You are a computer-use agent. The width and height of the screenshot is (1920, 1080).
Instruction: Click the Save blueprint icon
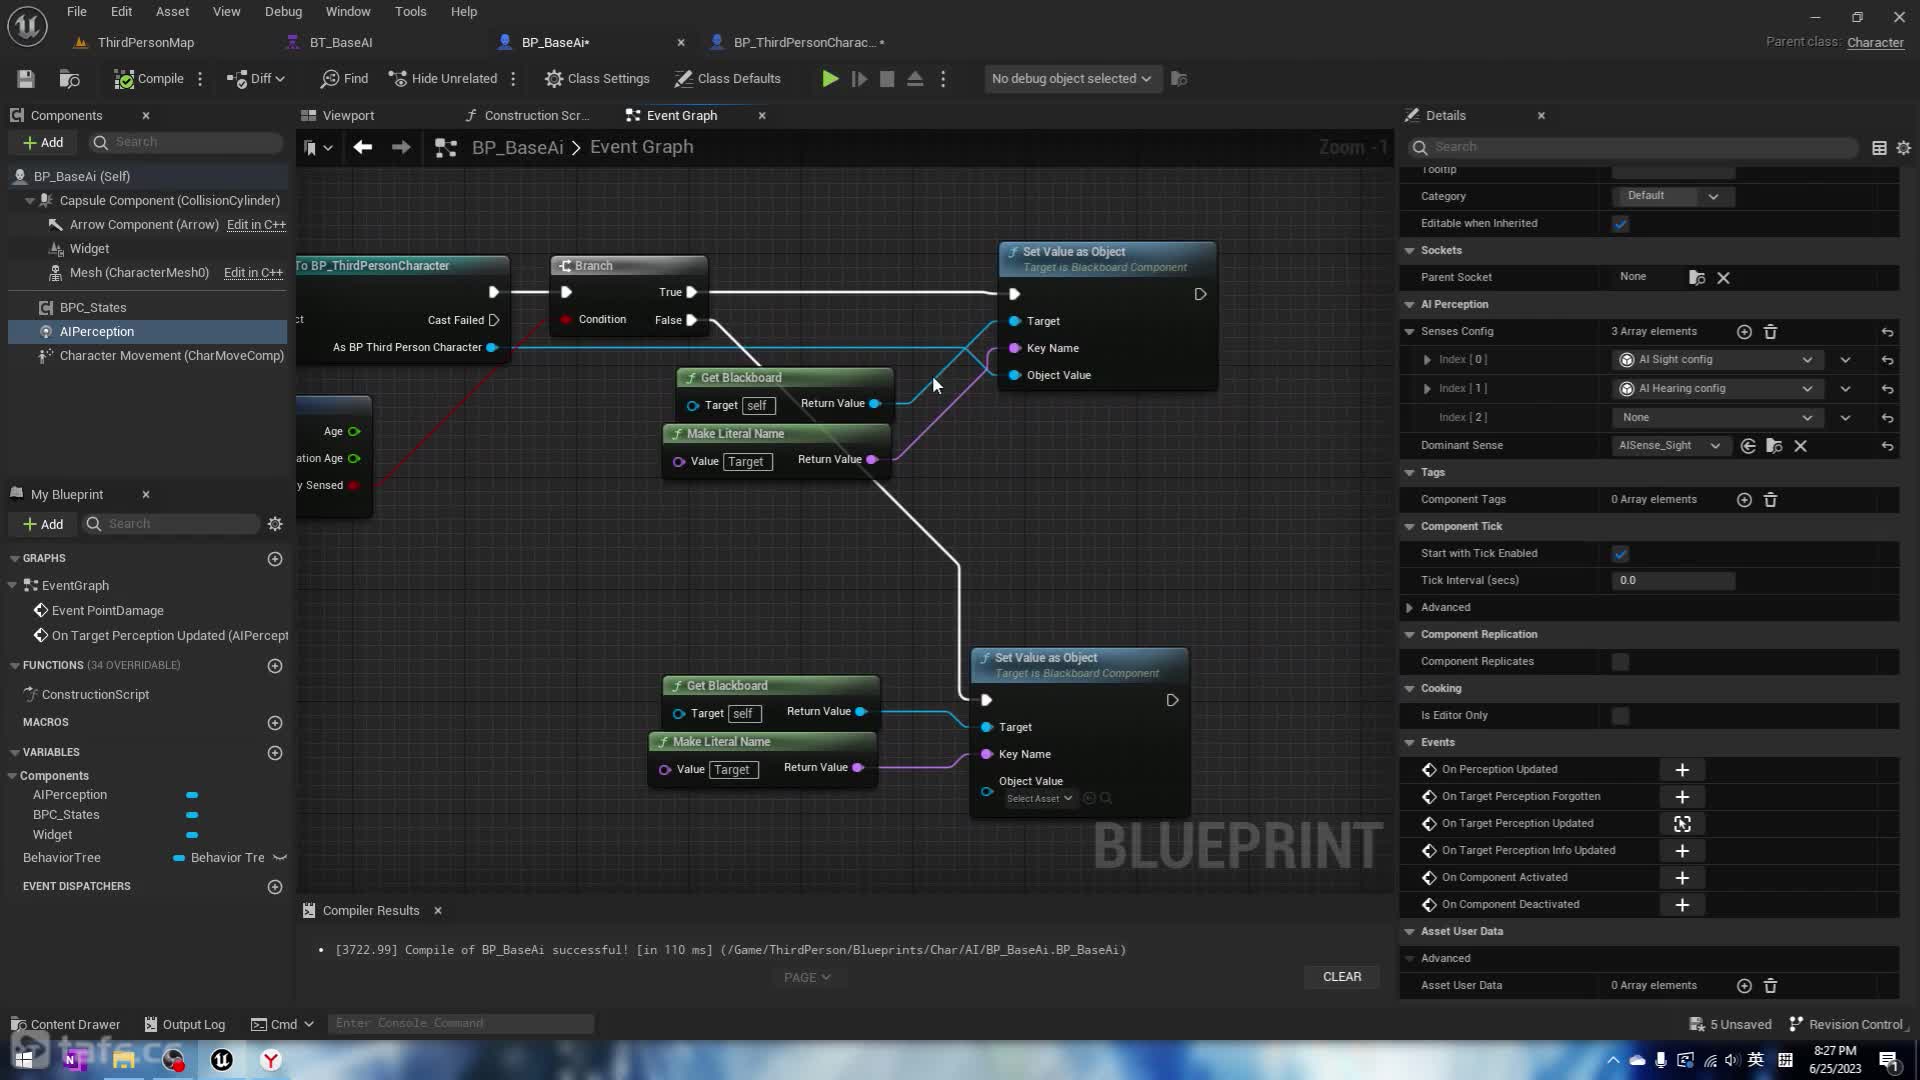[x=26, y=79]
